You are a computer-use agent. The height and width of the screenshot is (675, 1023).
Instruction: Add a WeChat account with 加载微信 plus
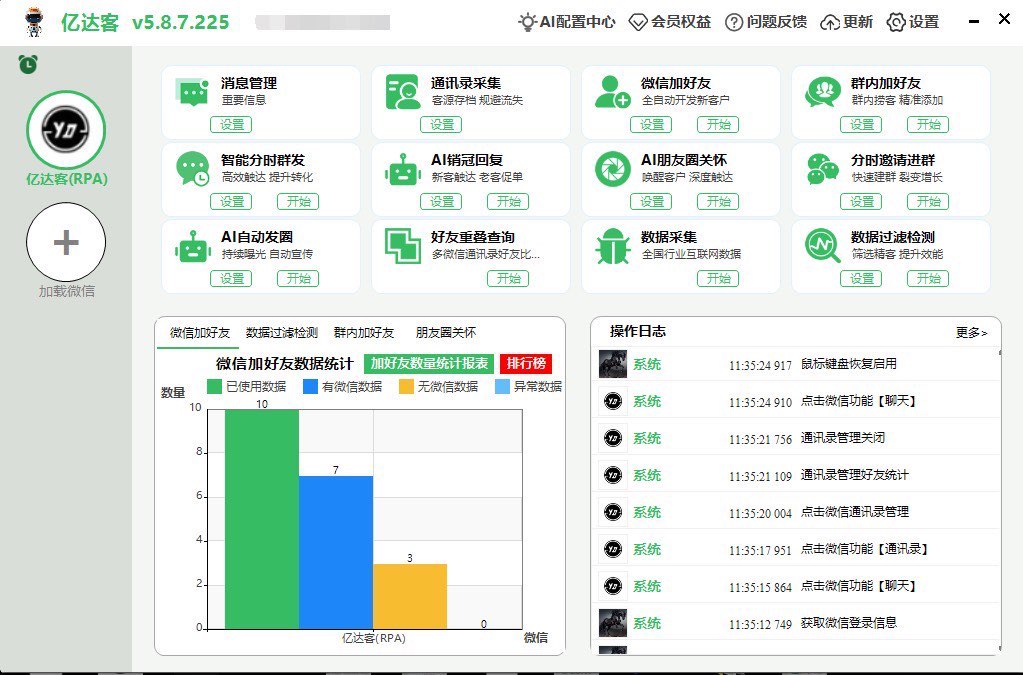[66, 244]
